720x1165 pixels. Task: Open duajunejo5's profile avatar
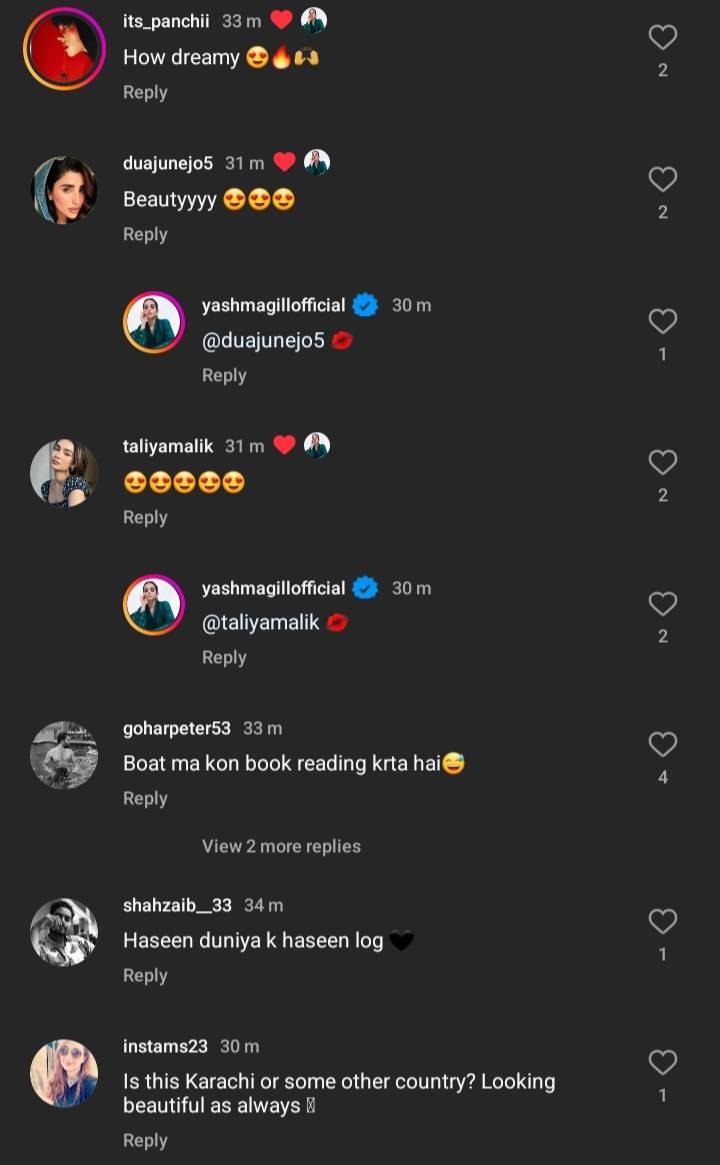tap(64, 190)
